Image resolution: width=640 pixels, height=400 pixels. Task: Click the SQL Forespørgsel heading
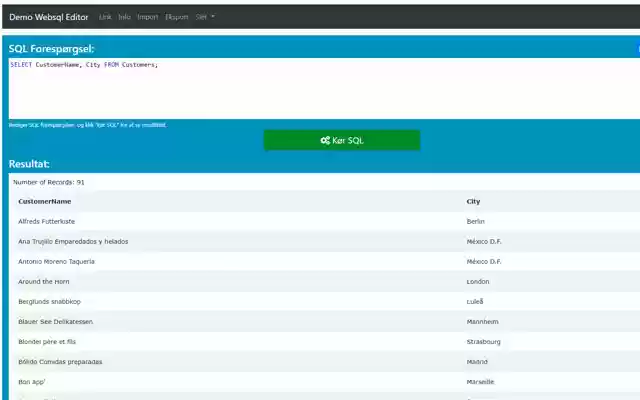click(x=51, y=49)
